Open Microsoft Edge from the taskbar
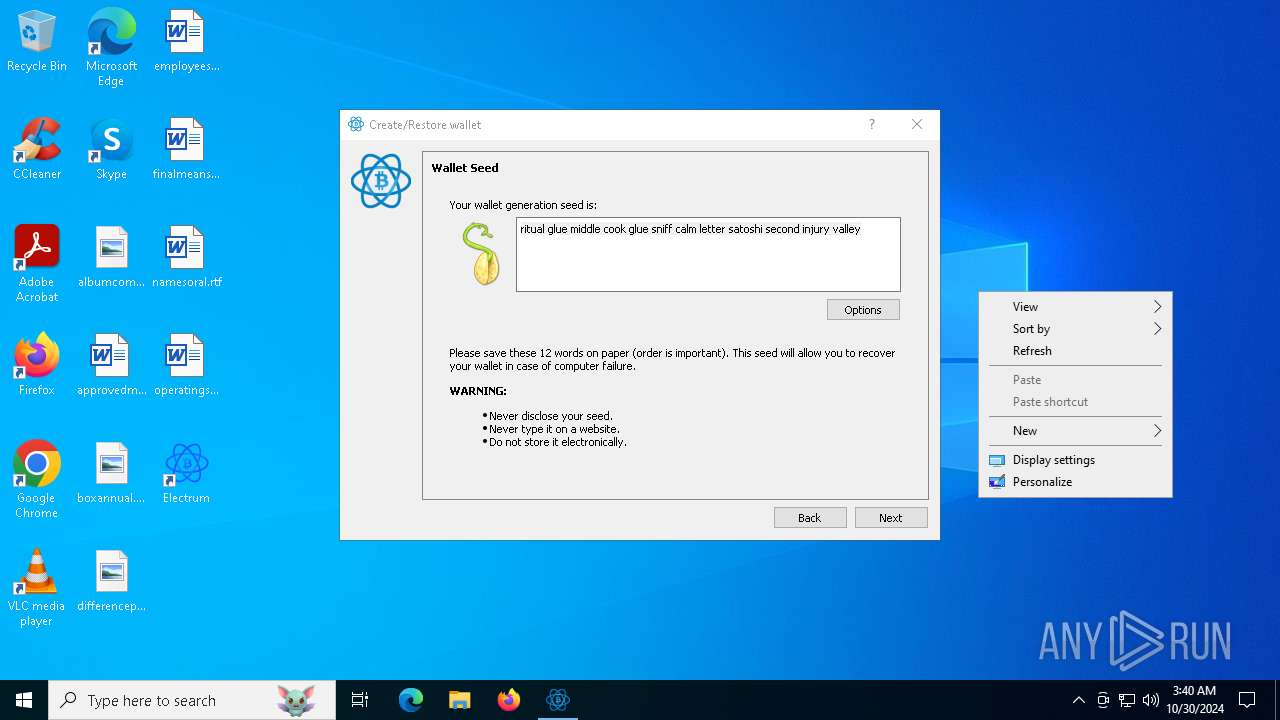The height and width of the screenshot is (720, 1280). coord(411,700)
